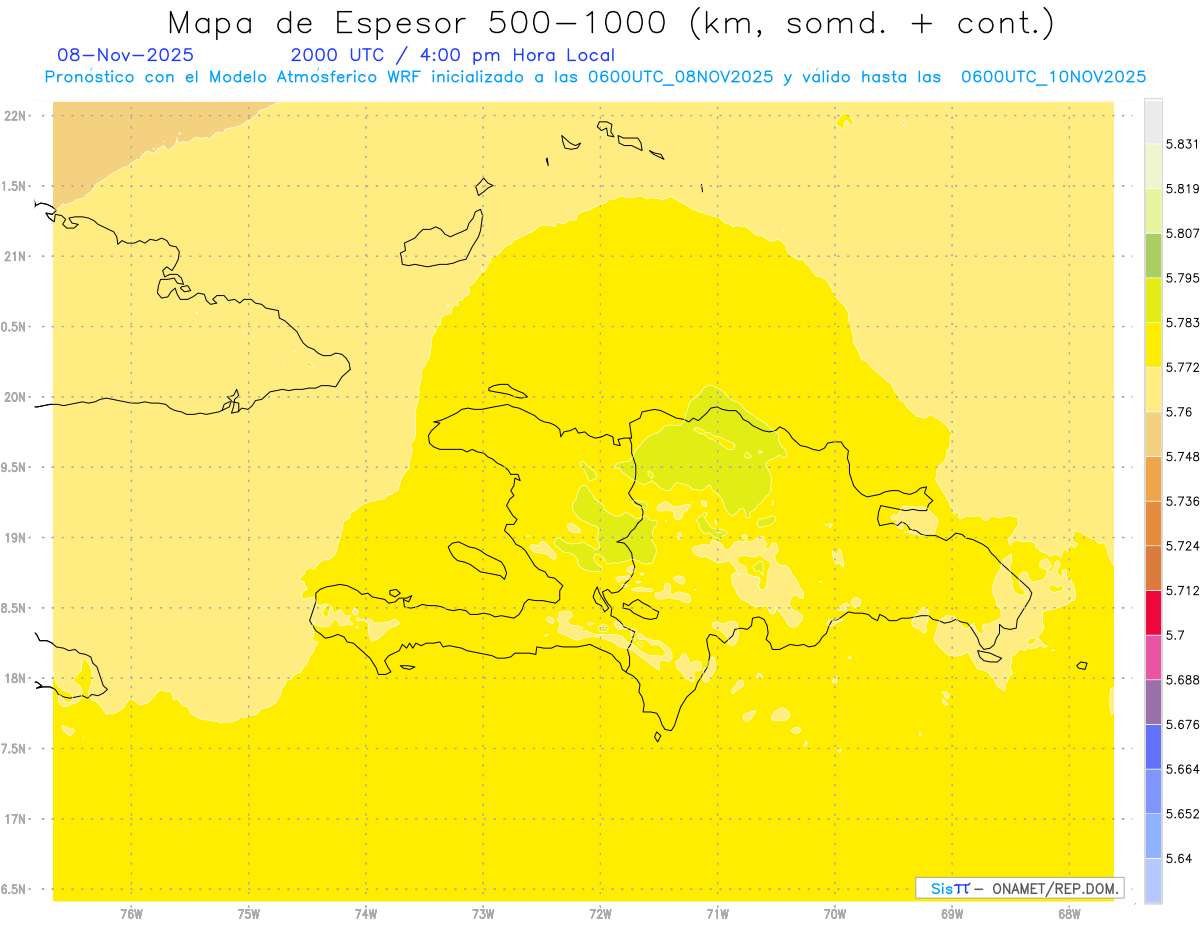Click the legend value "5.819"
This screenshot has width=1200, height=927.
coord(1182,188)
